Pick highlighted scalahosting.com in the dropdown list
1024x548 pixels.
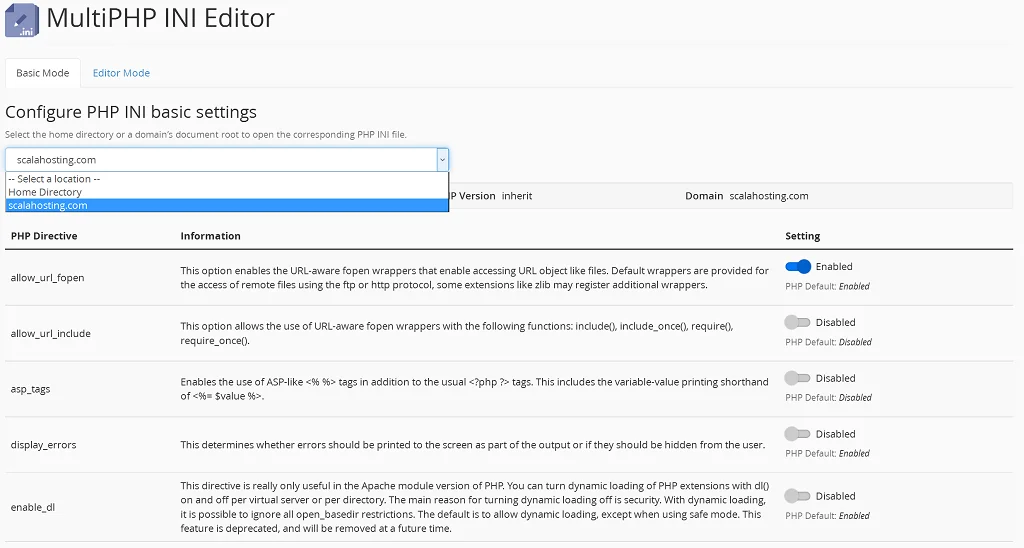coord(47,205)
